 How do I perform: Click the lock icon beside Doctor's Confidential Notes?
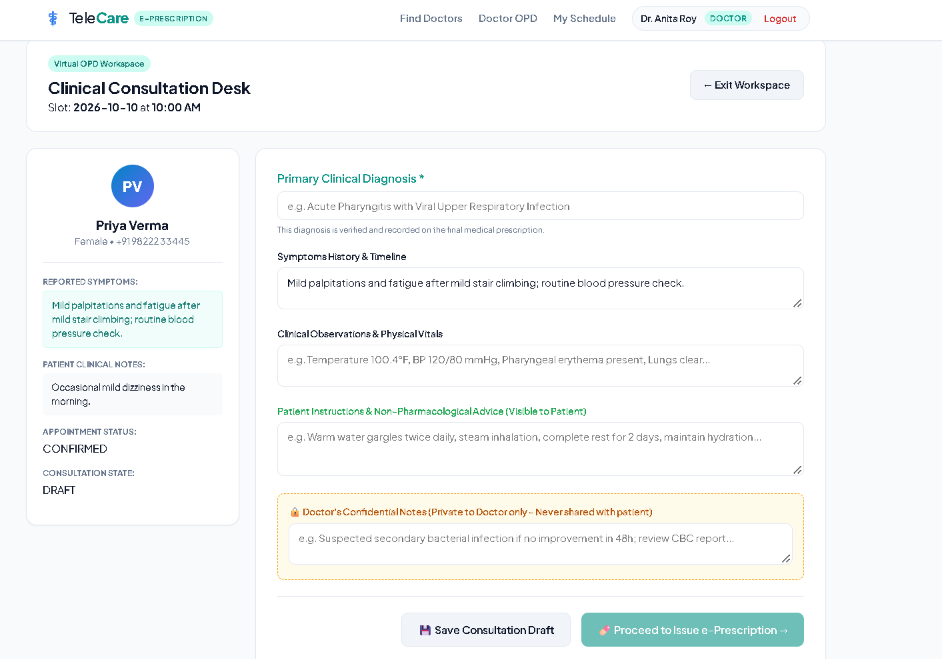tap(294, 512)
